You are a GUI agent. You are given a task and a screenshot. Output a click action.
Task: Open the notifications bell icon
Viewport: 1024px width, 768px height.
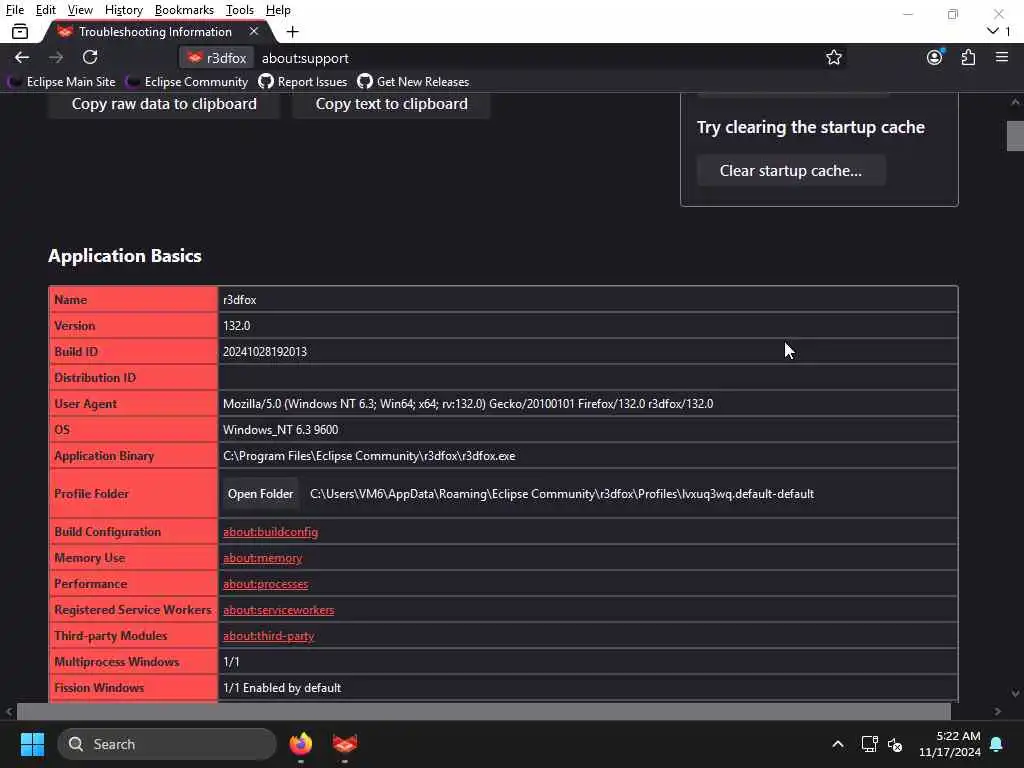coord(997,744)
